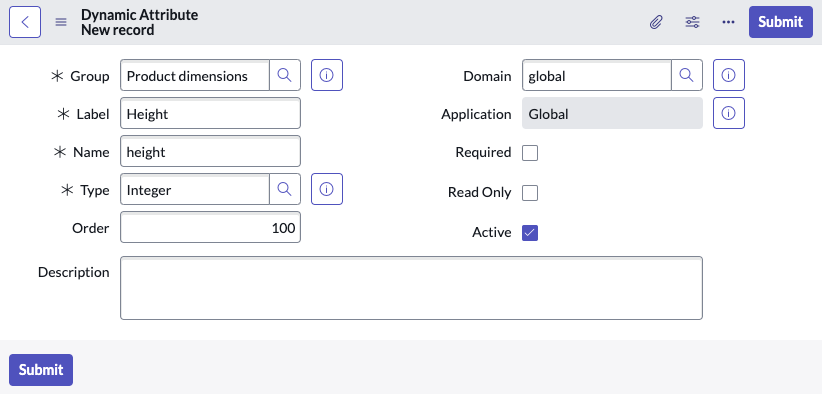Focus the Type field showing Integer
The height and width of the screenshot is (394, 822).
[195, 189]
